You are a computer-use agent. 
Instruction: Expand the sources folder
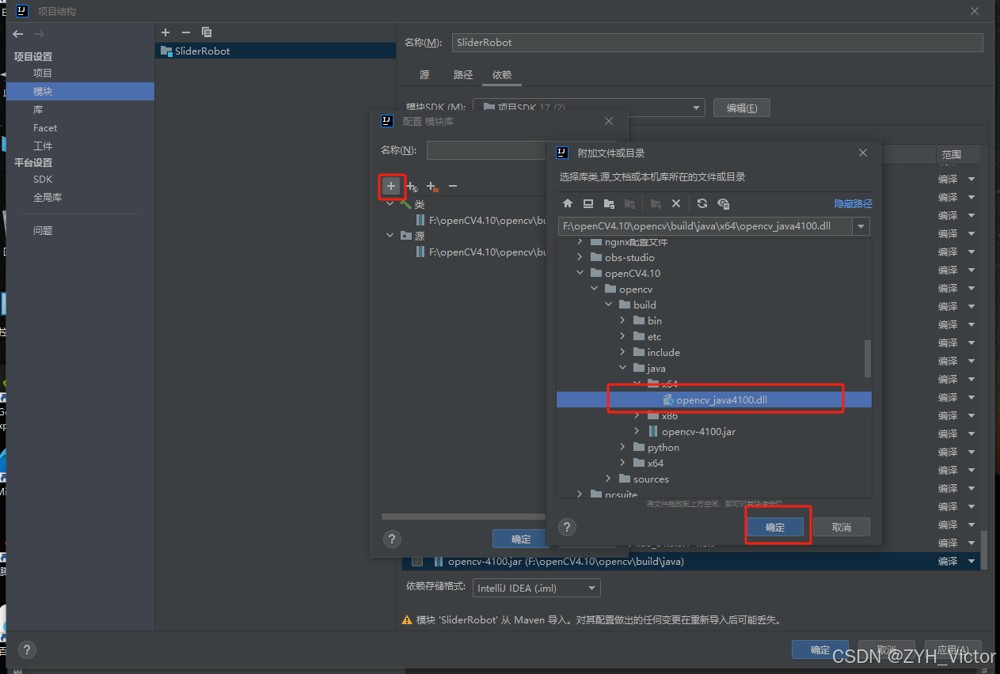pyautogui.click(x=608, y=479)
